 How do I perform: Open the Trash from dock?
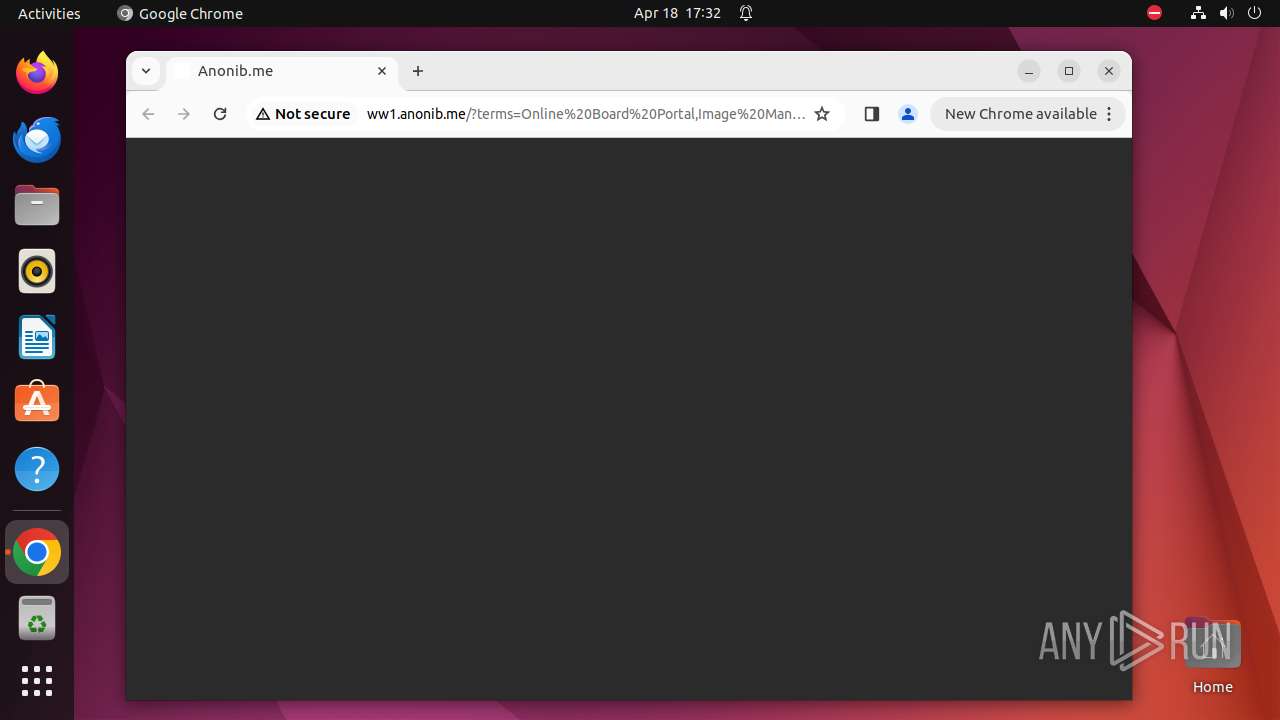click(37, 618)
